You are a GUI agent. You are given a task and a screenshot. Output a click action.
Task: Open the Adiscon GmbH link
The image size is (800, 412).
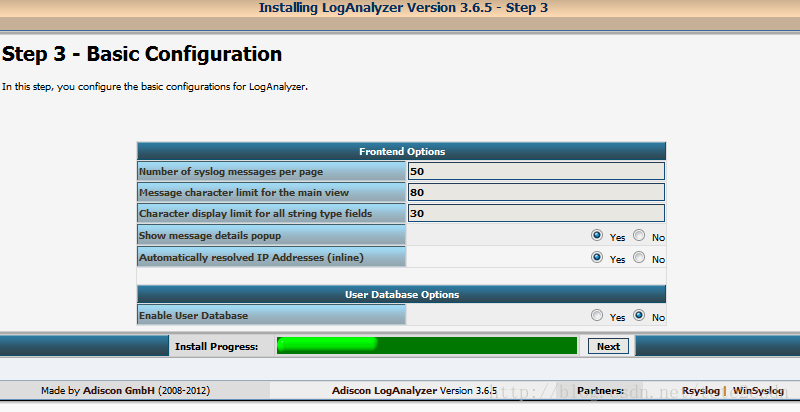coord(119,391)
